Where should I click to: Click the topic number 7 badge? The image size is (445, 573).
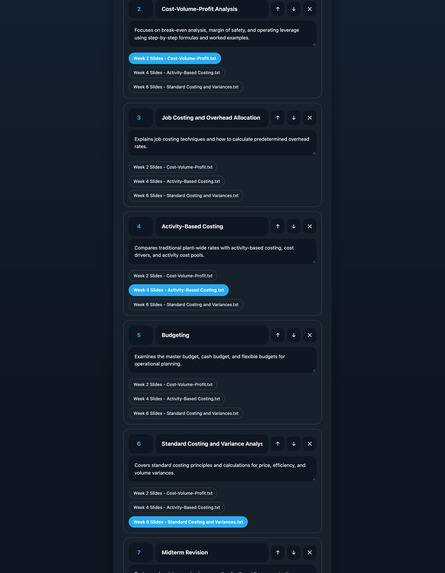[x=141, y=553]
